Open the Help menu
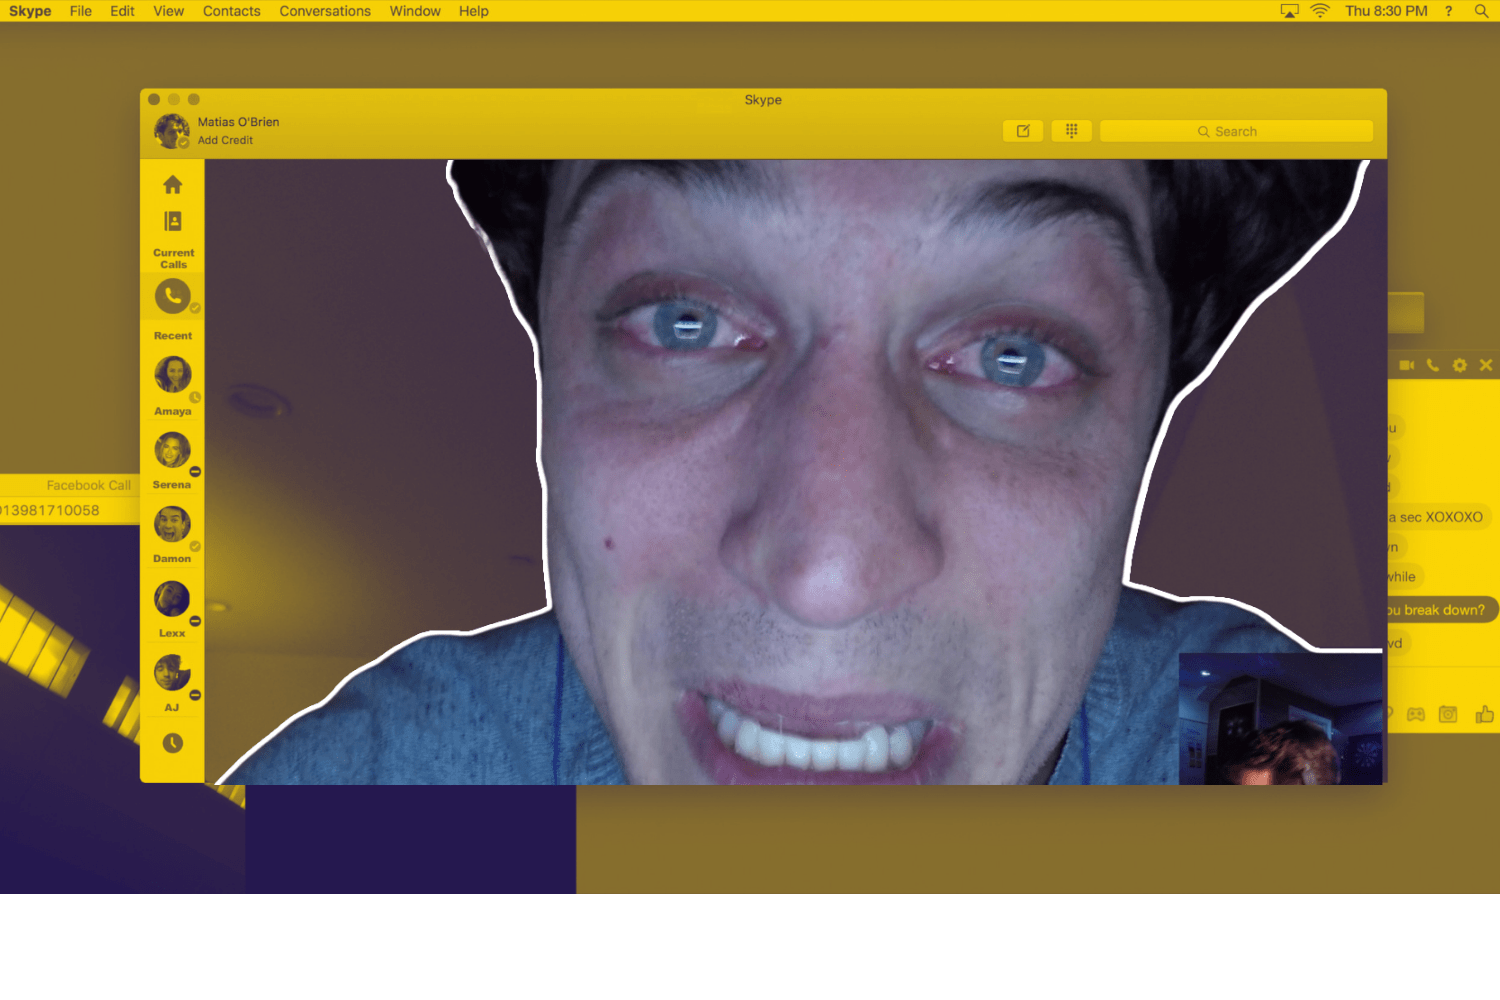The image size is (1500, 1000). [474, 11]
